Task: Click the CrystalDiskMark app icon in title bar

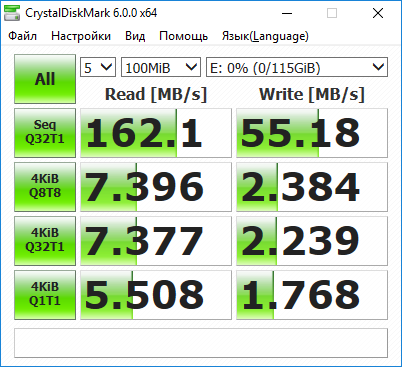Action: click(12, 13)
